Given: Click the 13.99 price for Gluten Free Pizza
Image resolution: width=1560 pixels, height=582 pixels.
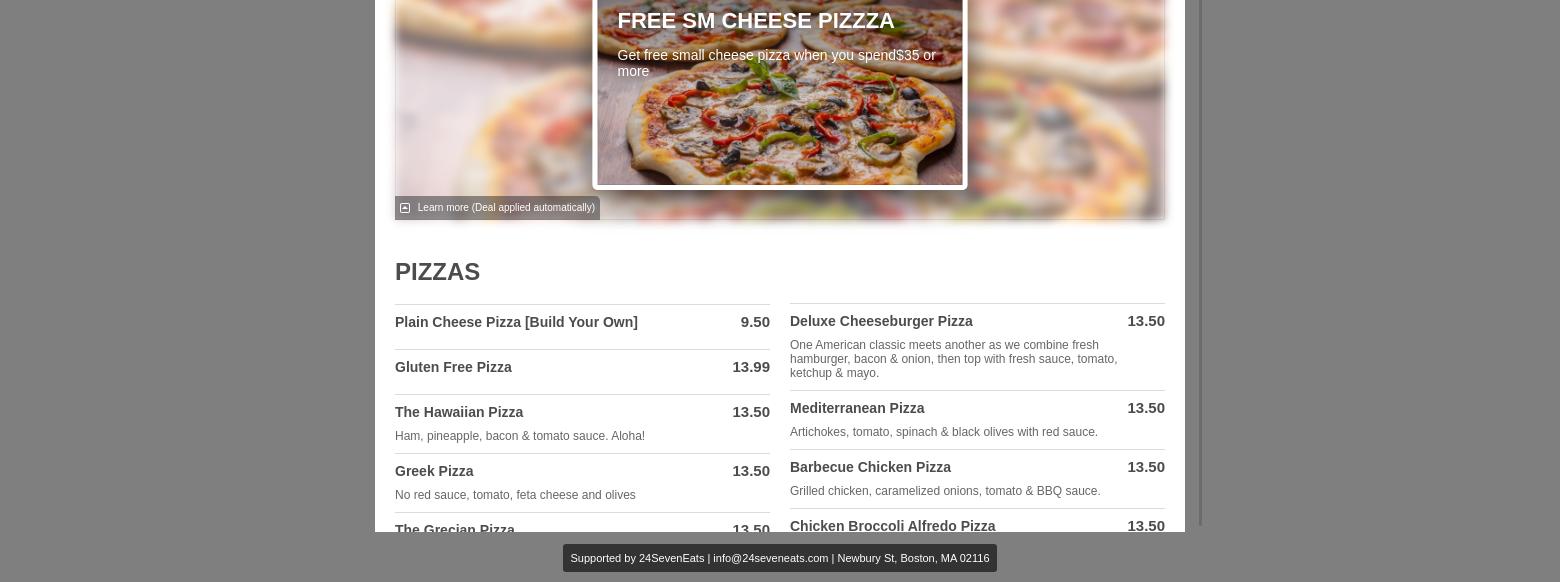Looking at the screenshot, I should click(751, 367).
